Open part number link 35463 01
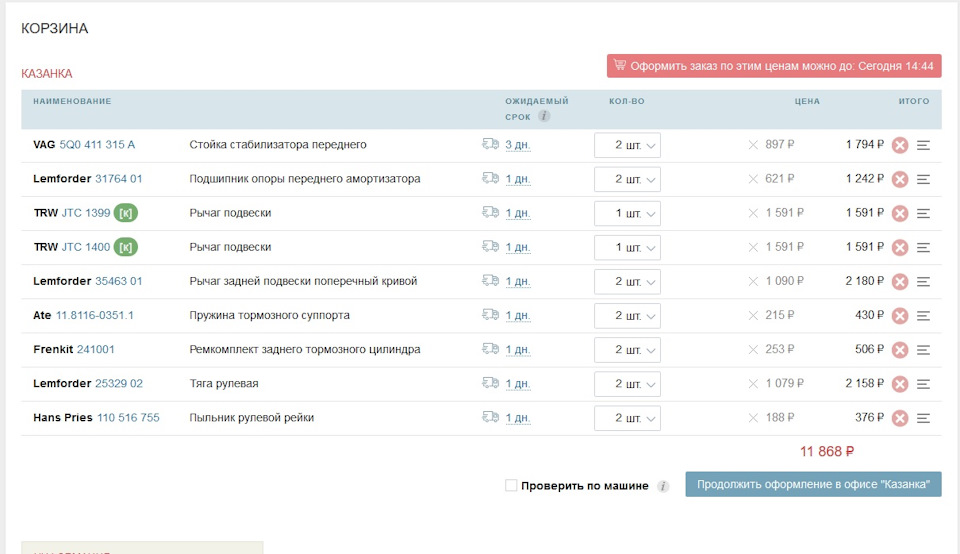The height and width of the screenshot is (554, 960). click(119, 281)
